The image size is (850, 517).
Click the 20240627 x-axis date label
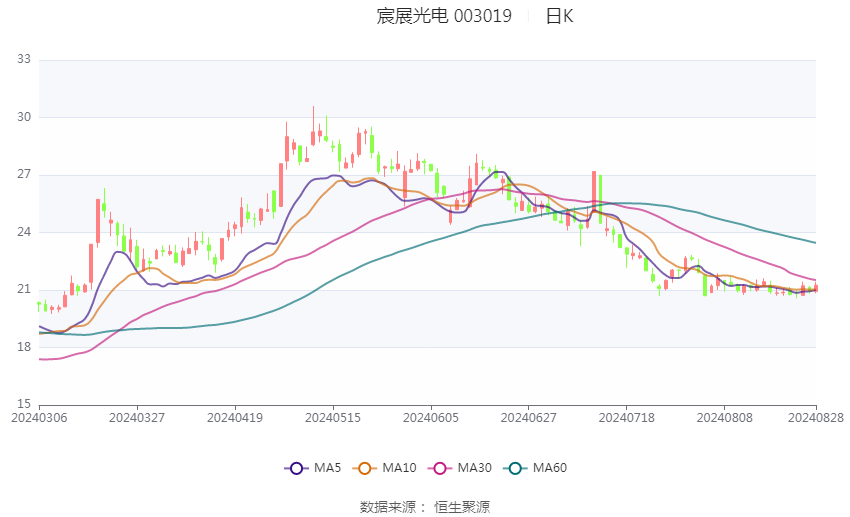click(x=529, y=418)
